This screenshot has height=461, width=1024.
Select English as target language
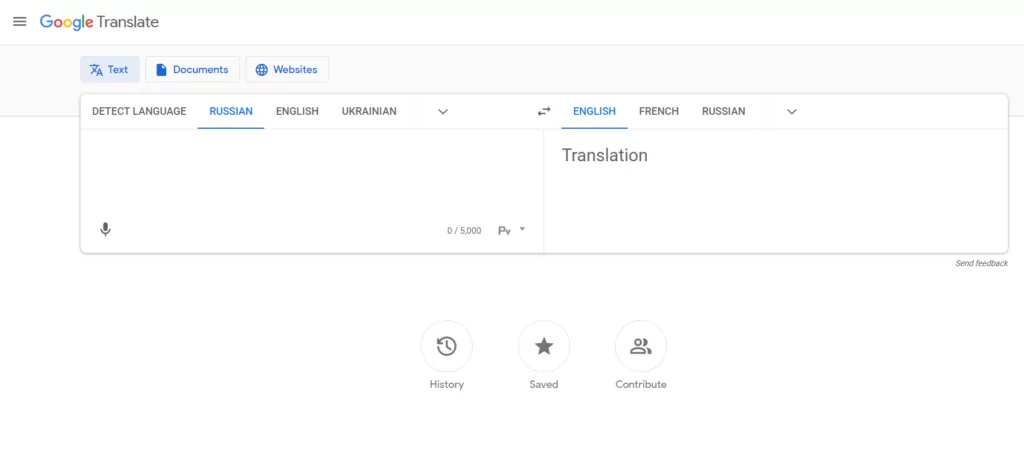point(594,112)
